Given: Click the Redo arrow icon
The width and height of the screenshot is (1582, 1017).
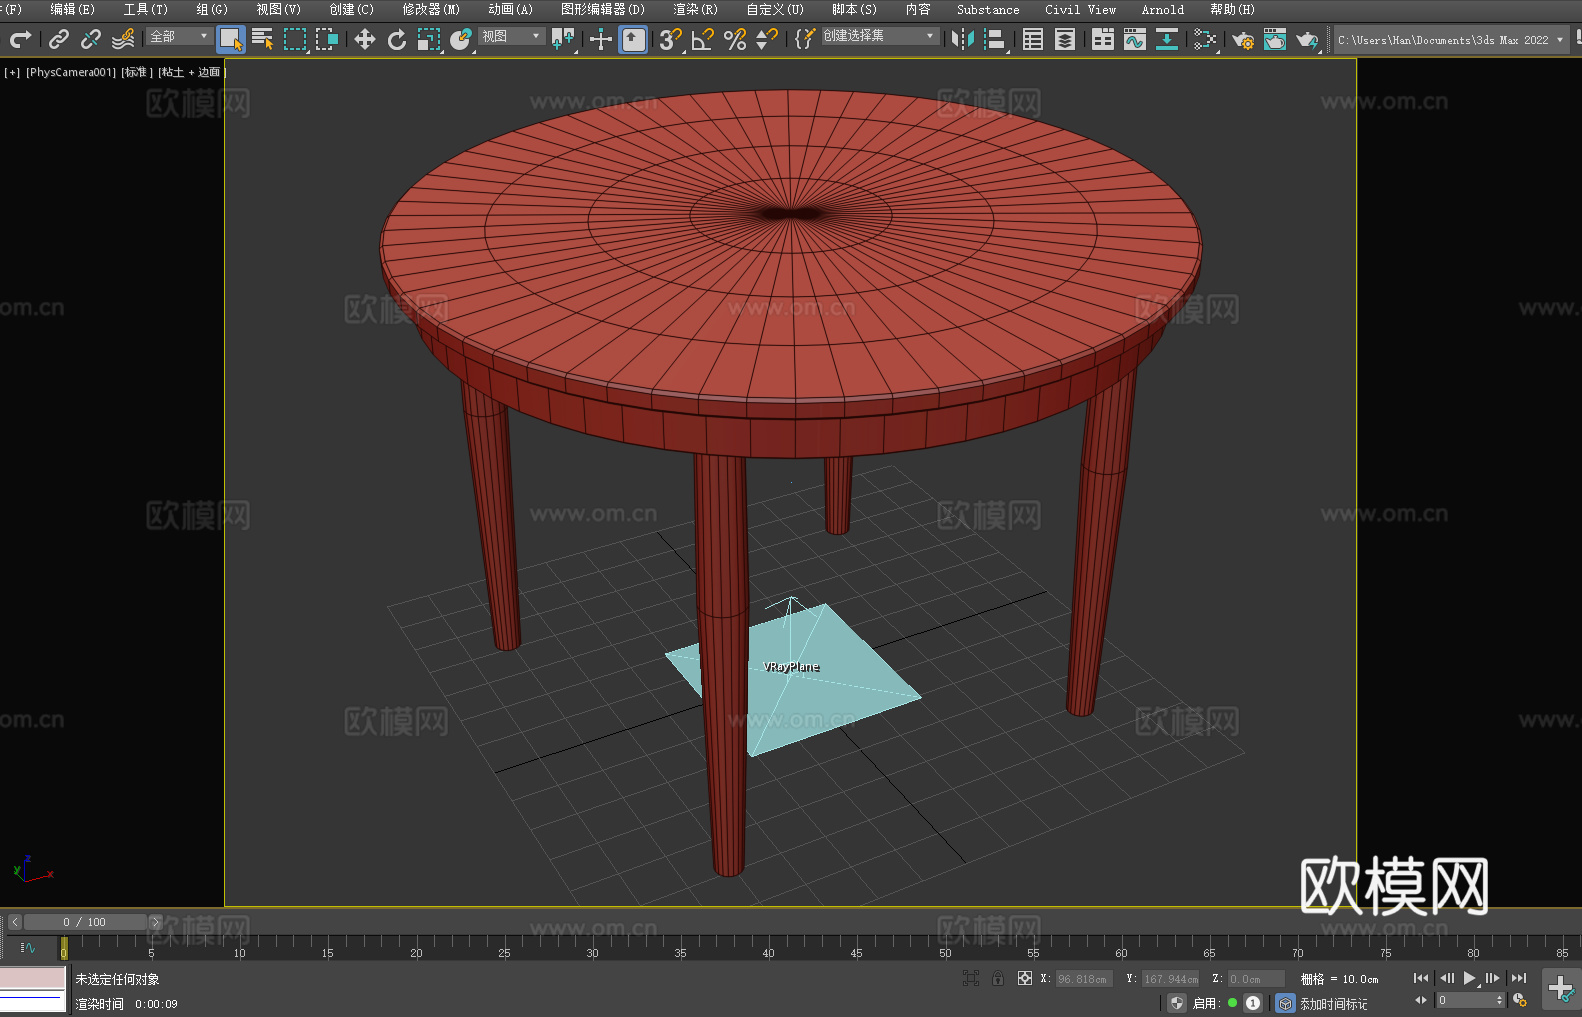Looking at the screenshot, I should click(x=20, y=39).
